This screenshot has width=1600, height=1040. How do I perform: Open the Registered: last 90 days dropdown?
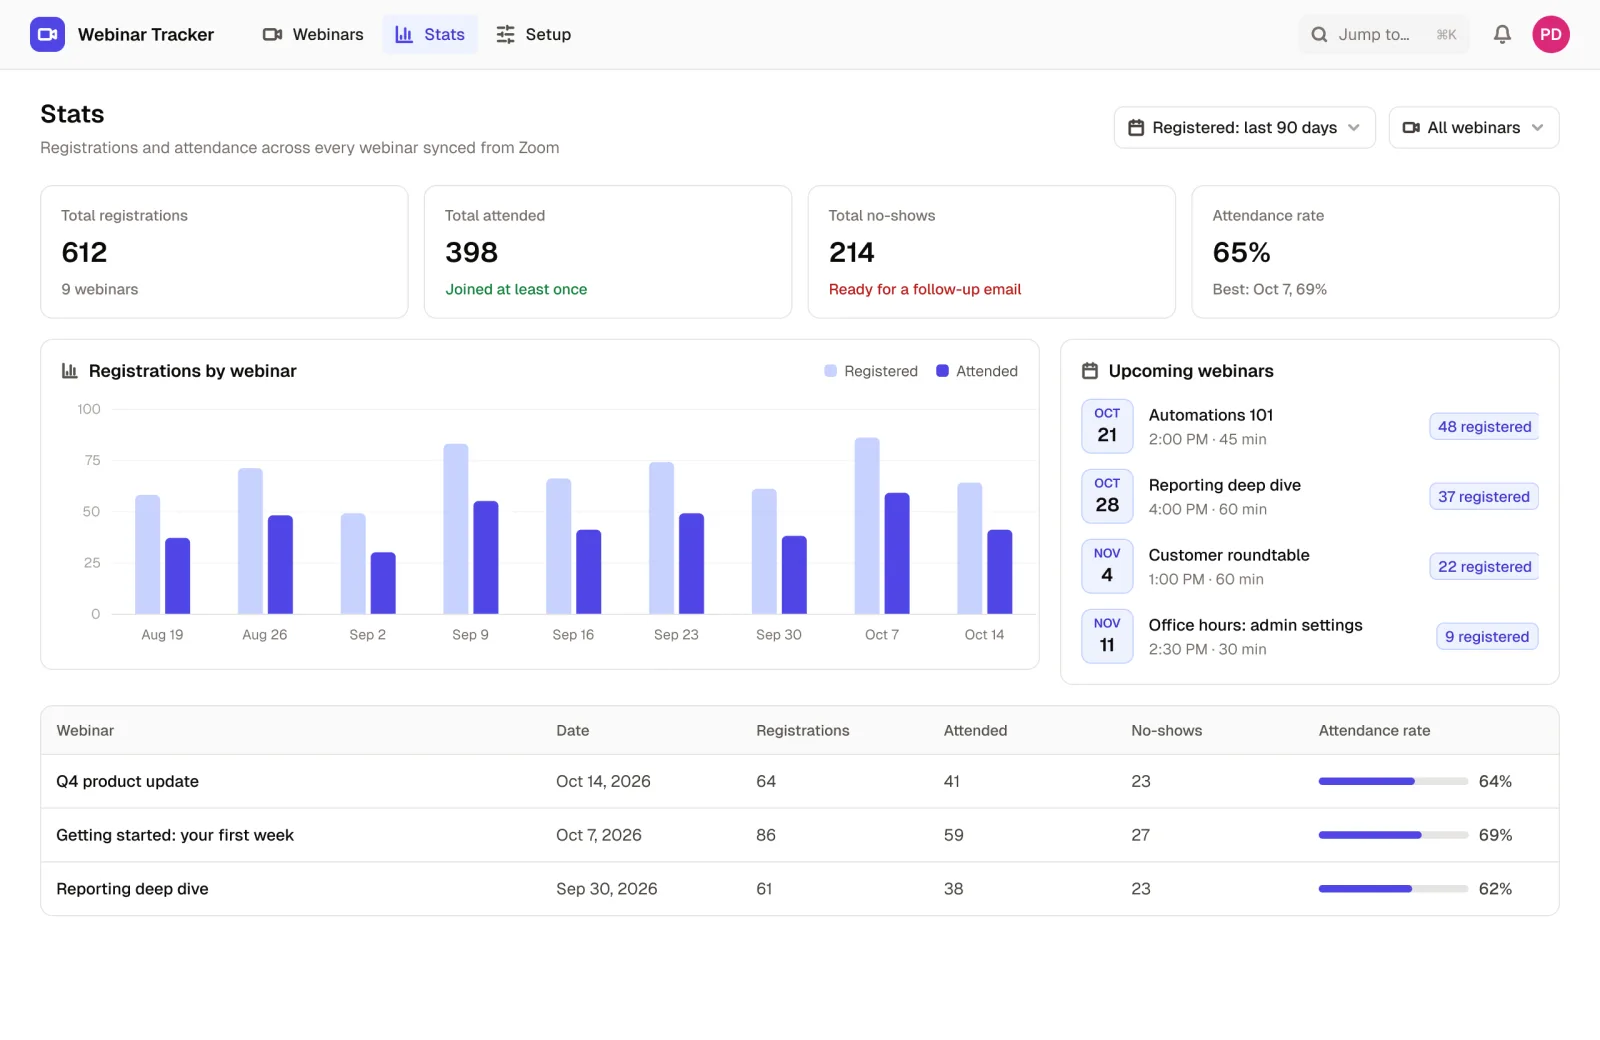1245,128
